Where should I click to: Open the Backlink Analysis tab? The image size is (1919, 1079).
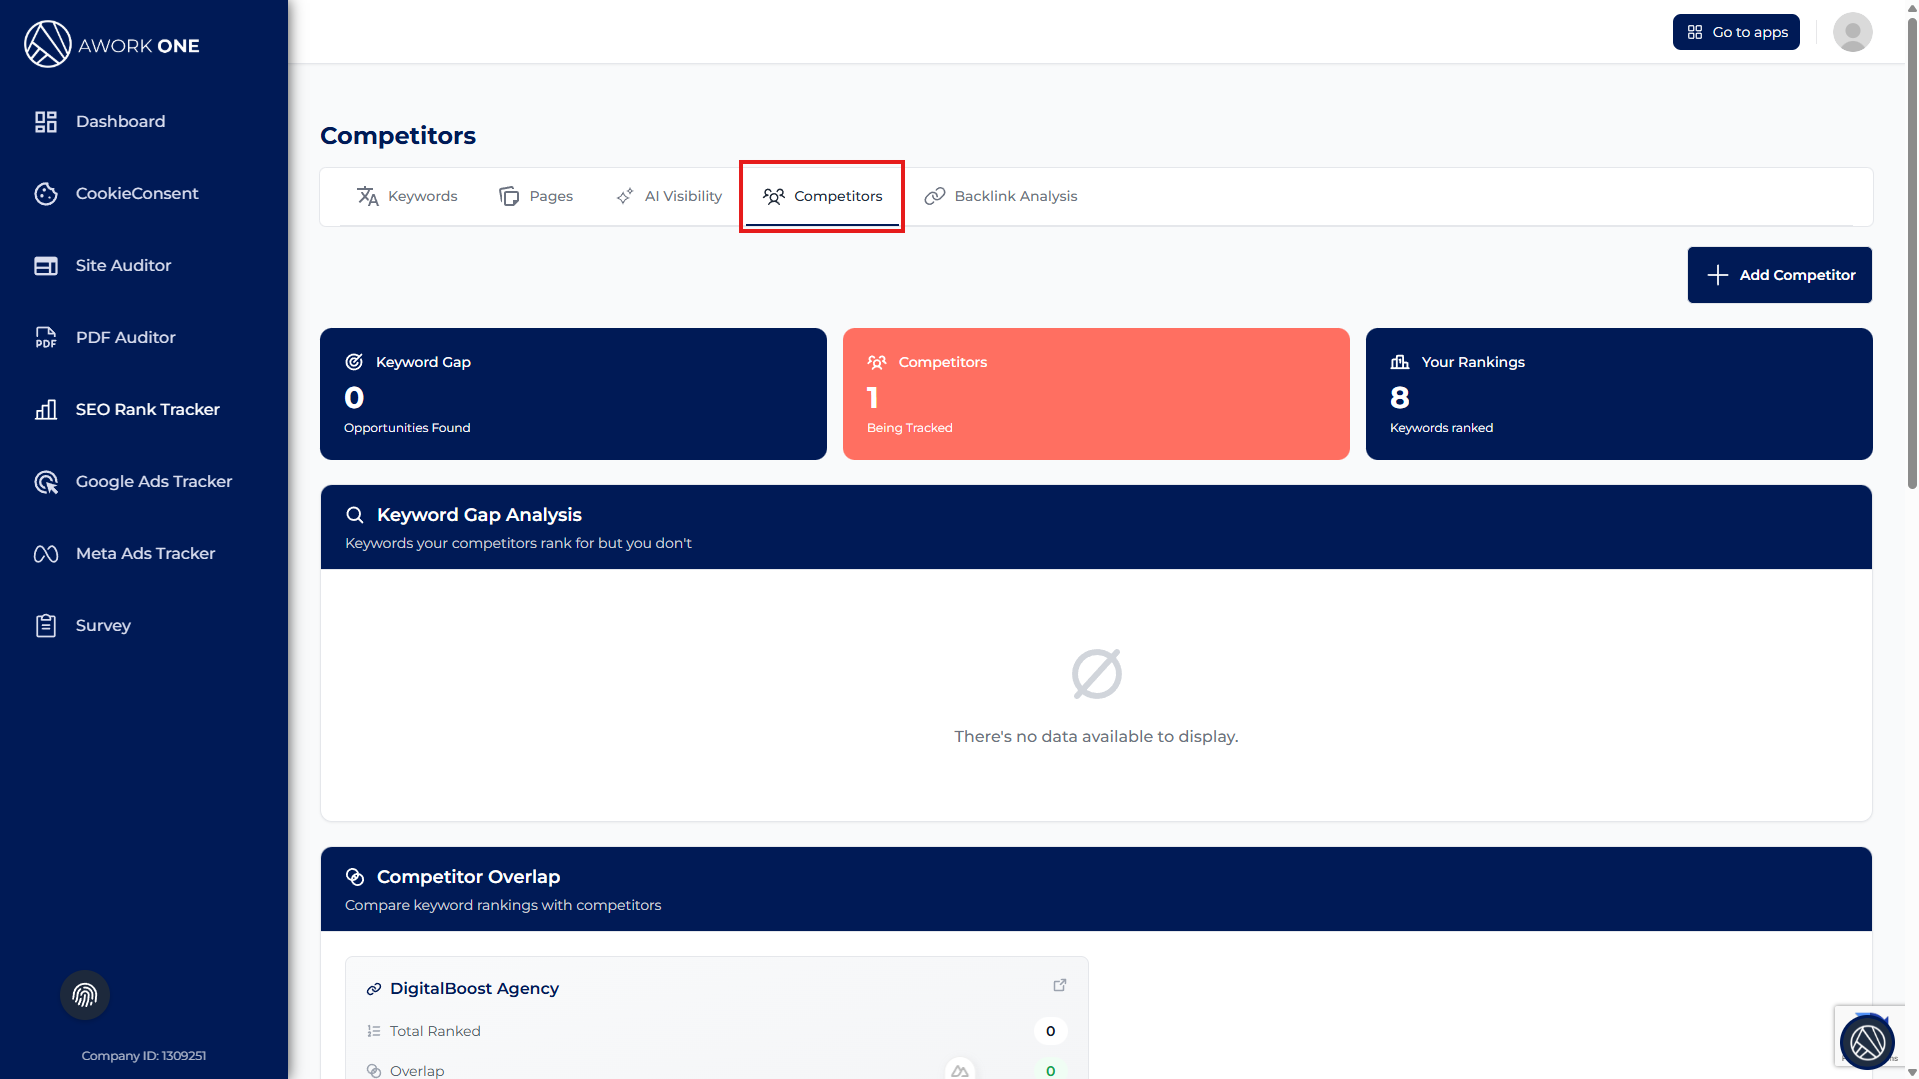[x=1001, y=196]
